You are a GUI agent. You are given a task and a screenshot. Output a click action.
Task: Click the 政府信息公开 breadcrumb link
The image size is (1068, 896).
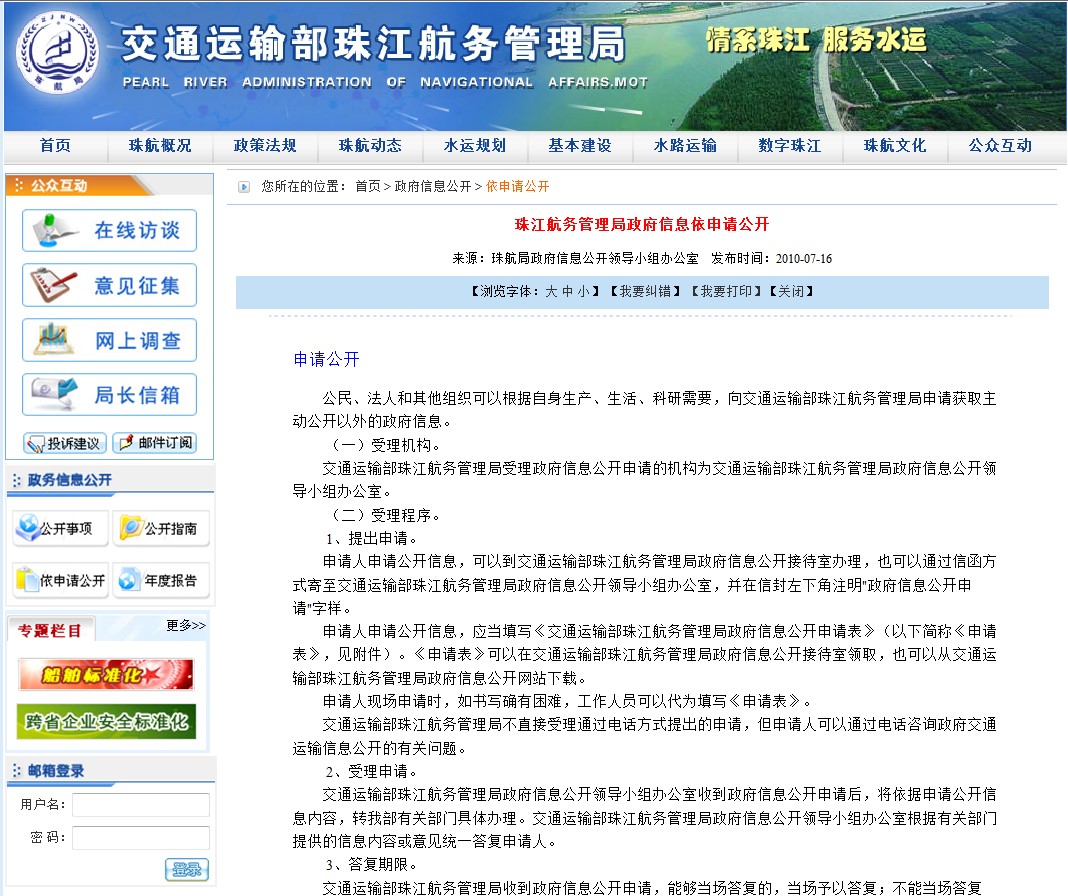(433, 187)
